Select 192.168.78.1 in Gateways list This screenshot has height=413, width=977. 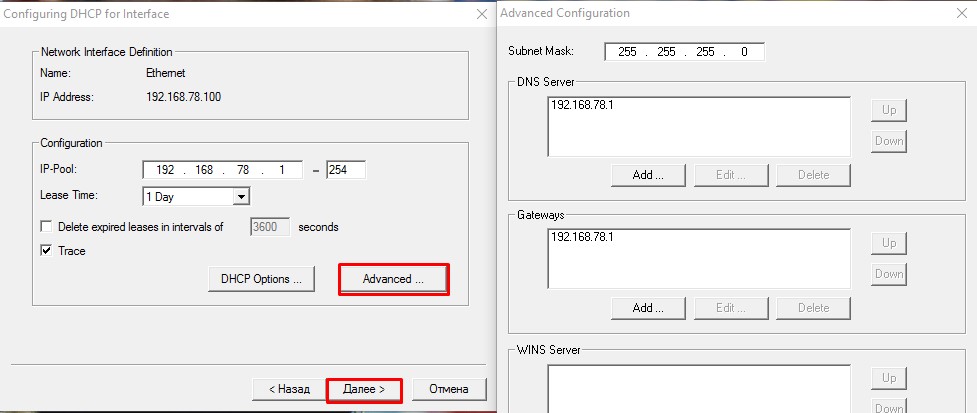click(582, 237)
